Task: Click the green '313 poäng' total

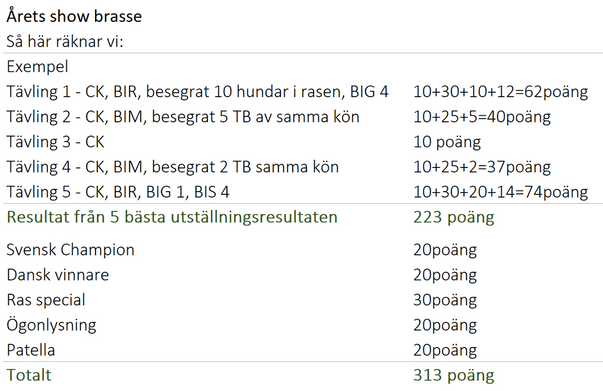Action: pos(454,376)
